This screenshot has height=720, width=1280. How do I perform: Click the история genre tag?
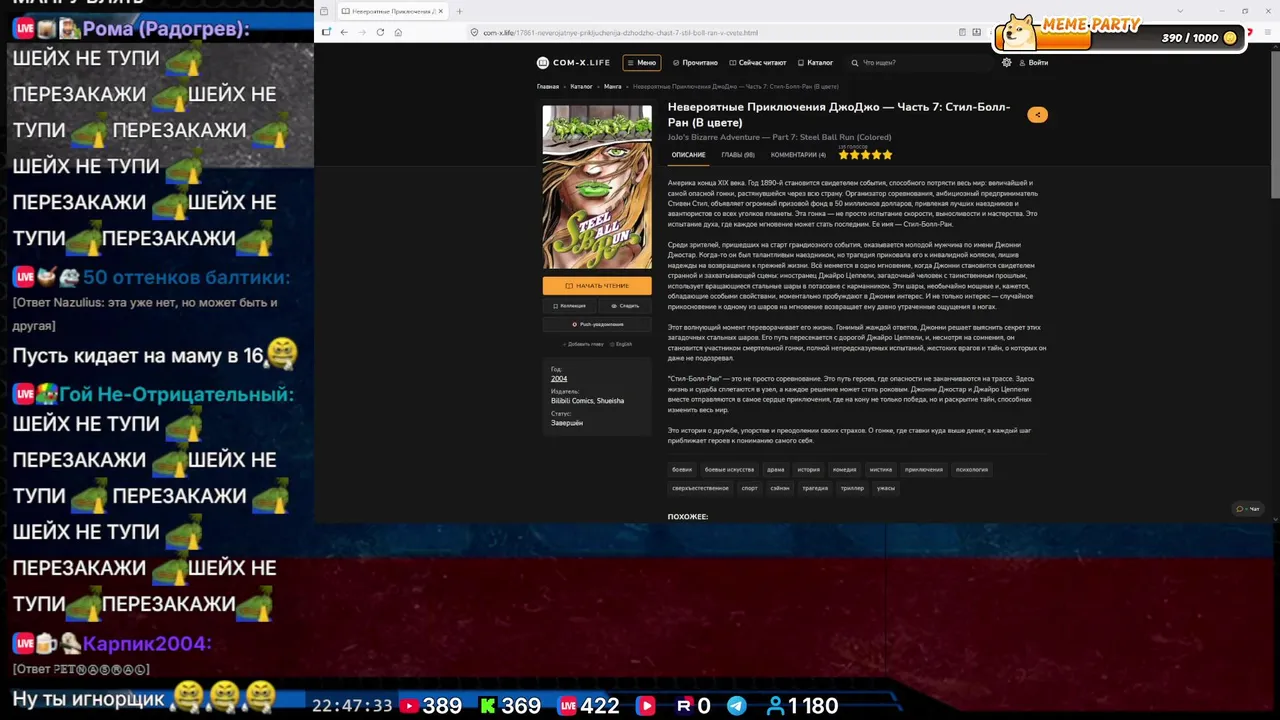pos(809,469)
